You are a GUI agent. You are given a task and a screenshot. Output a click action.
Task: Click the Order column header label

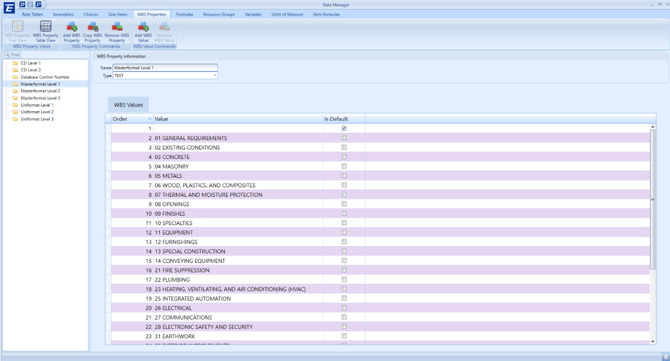tap(120, 119)
